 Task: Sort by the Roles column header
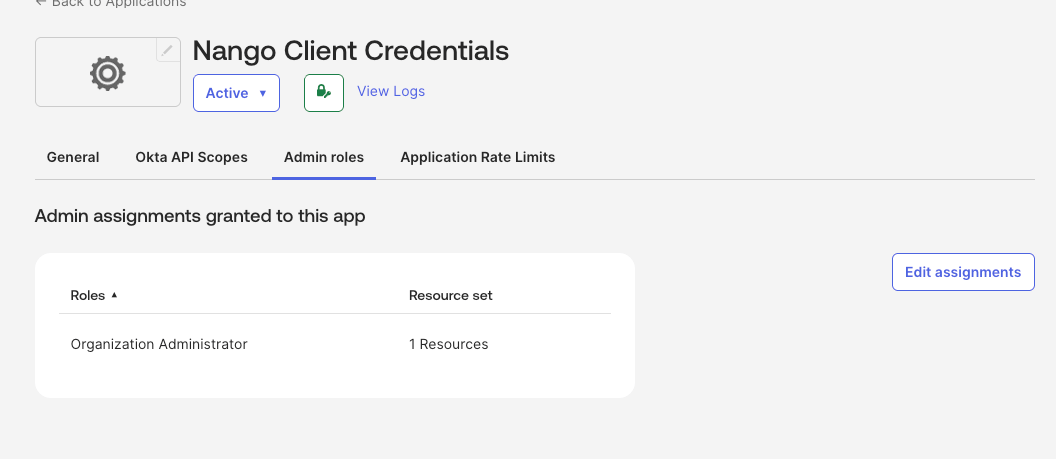tap(88, 295)
